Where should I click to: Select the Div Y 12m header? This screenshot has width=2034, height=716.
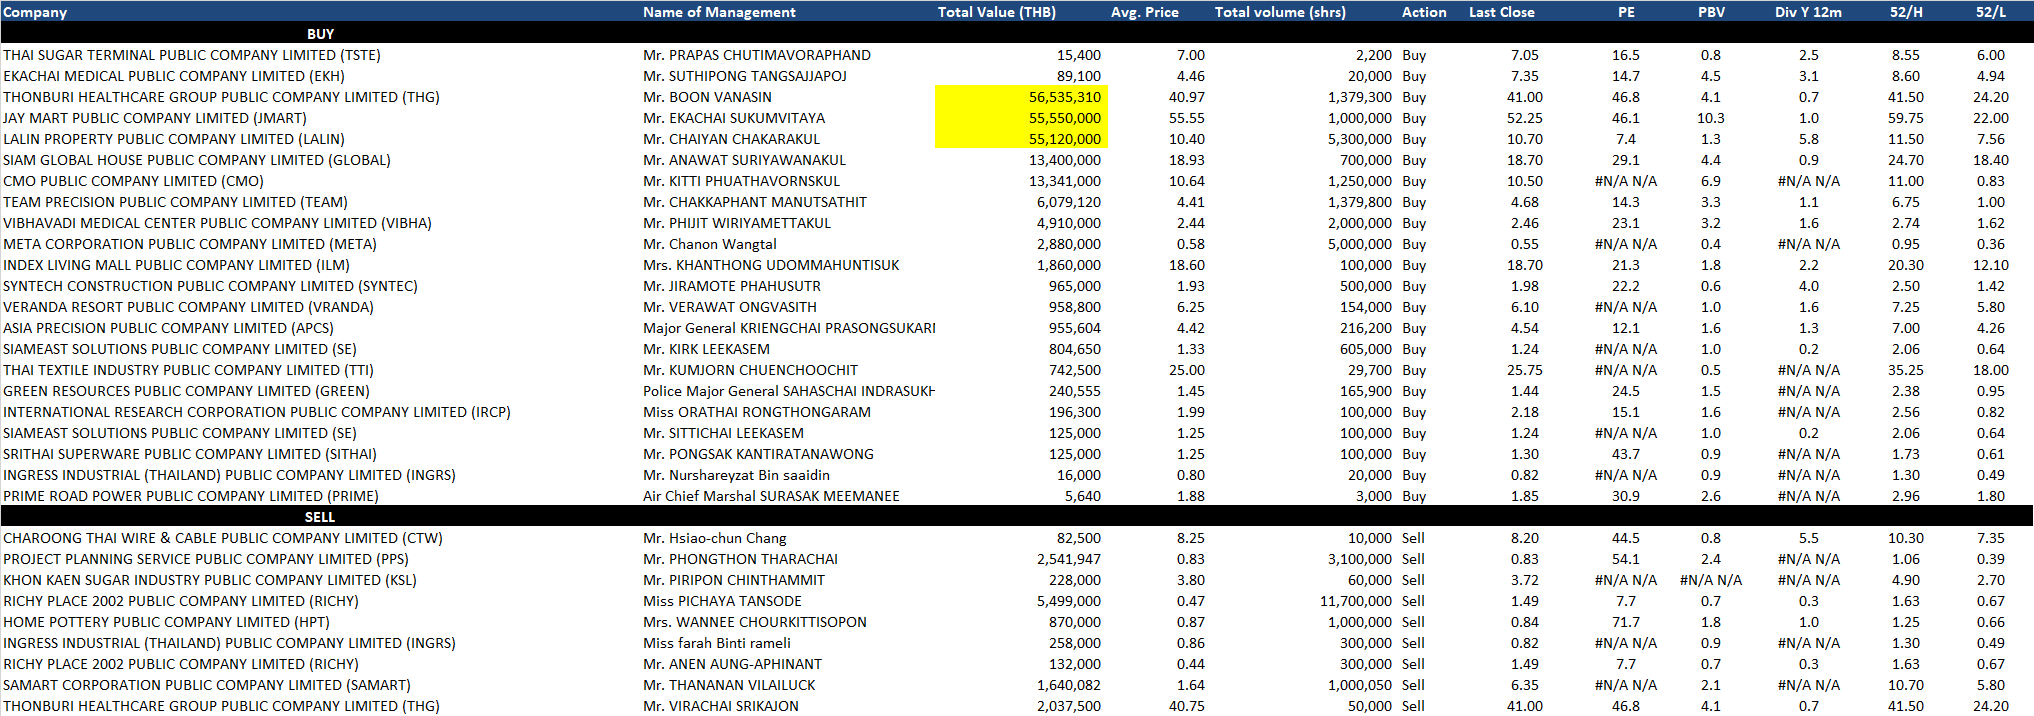(1808, 12)
